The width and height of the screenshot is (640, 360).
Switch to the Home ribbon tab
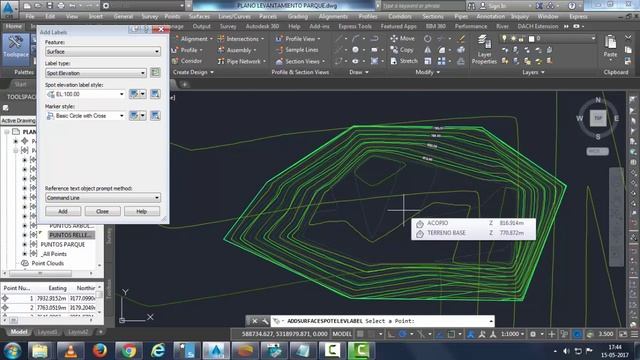[13, 26]
